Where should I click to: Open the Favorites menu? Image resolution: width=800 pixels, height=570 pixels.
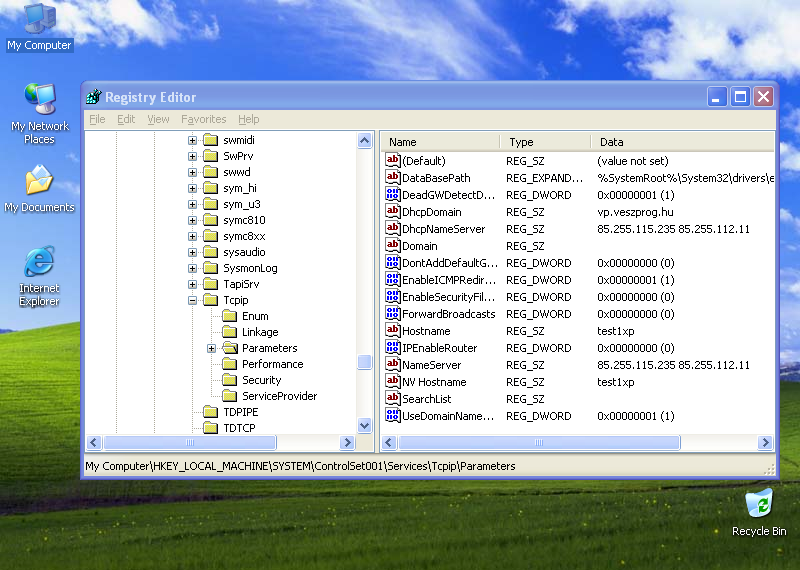tap(203, 119)
